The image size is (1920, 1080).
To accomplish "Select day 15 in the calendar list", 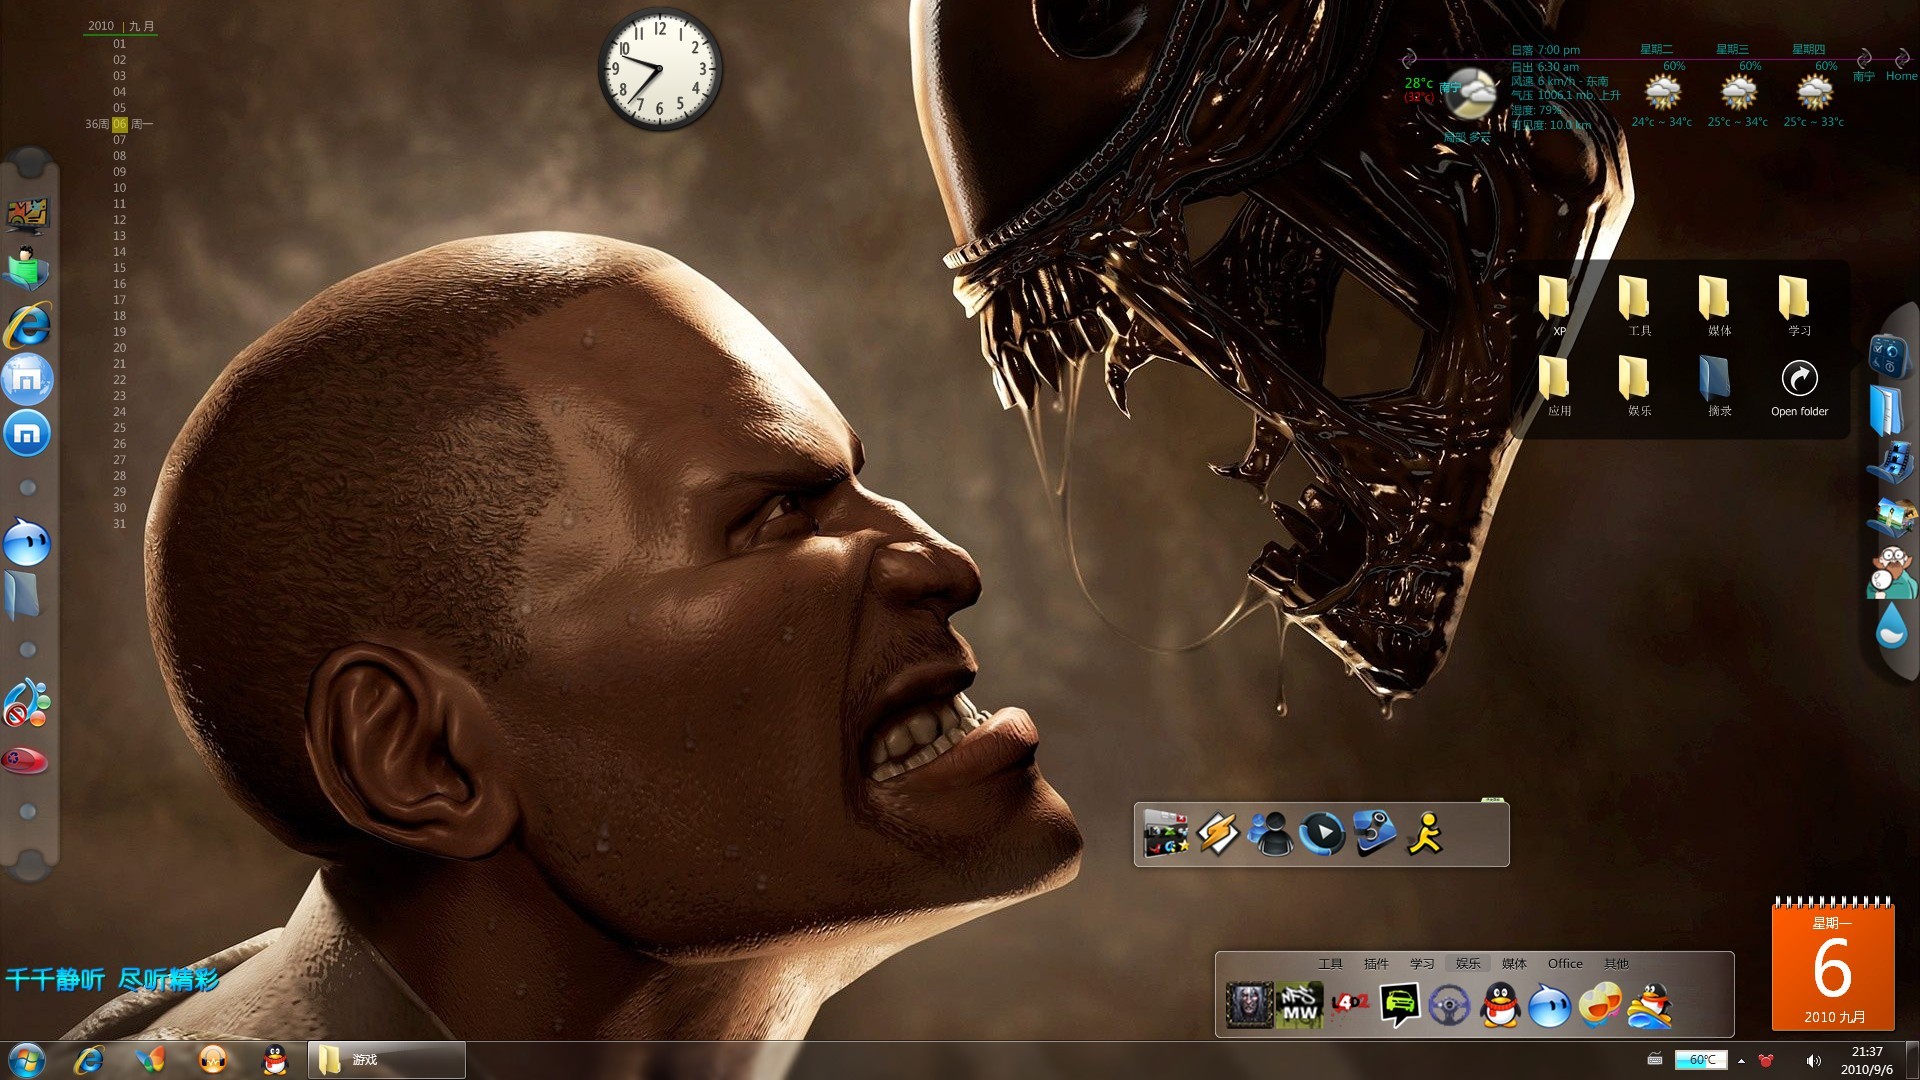I will click(x=119, y=268).
